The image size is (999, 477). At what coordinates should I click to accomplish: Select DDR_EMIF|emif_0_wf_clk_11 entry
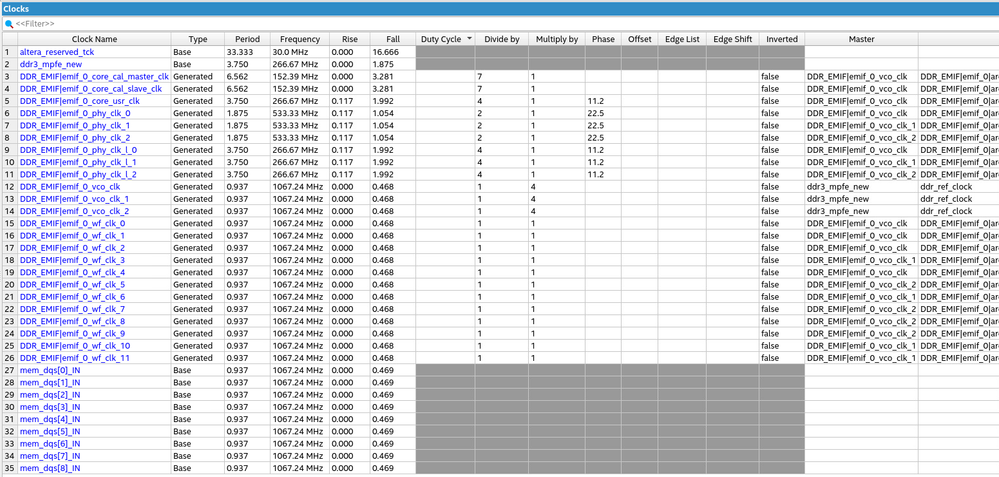(x=75, y=358)
